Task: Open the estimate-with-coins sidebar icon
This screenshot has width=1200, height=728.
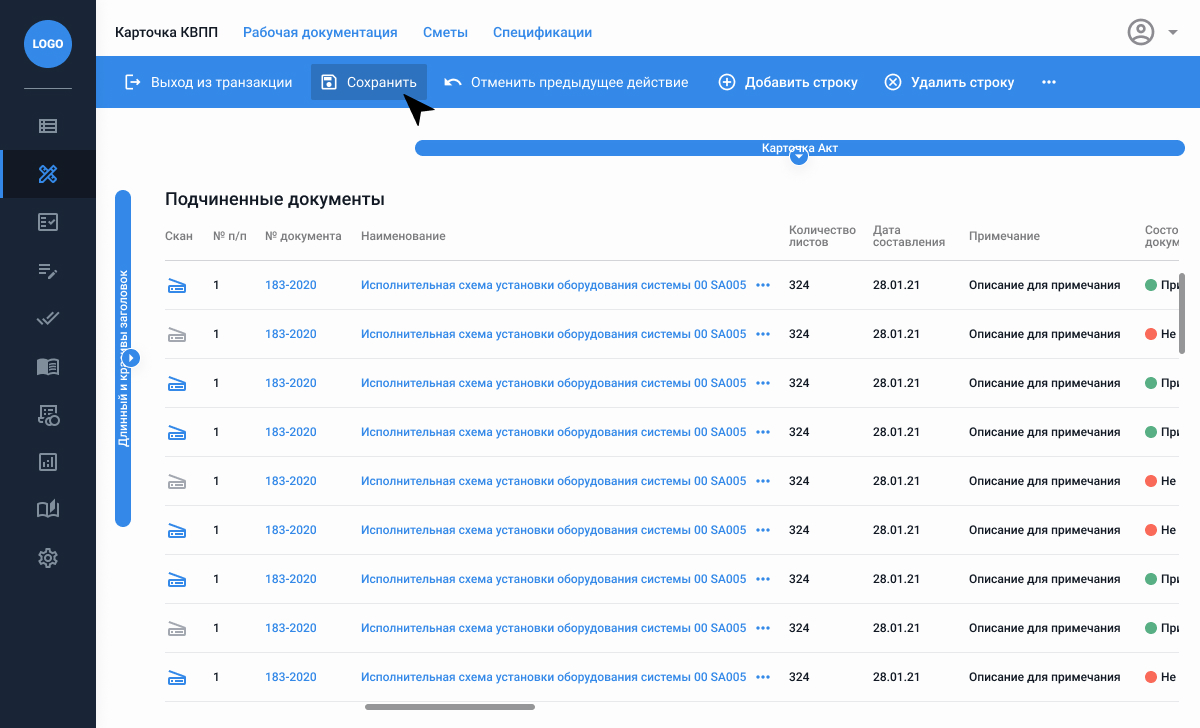Action: tap(48, 414)
